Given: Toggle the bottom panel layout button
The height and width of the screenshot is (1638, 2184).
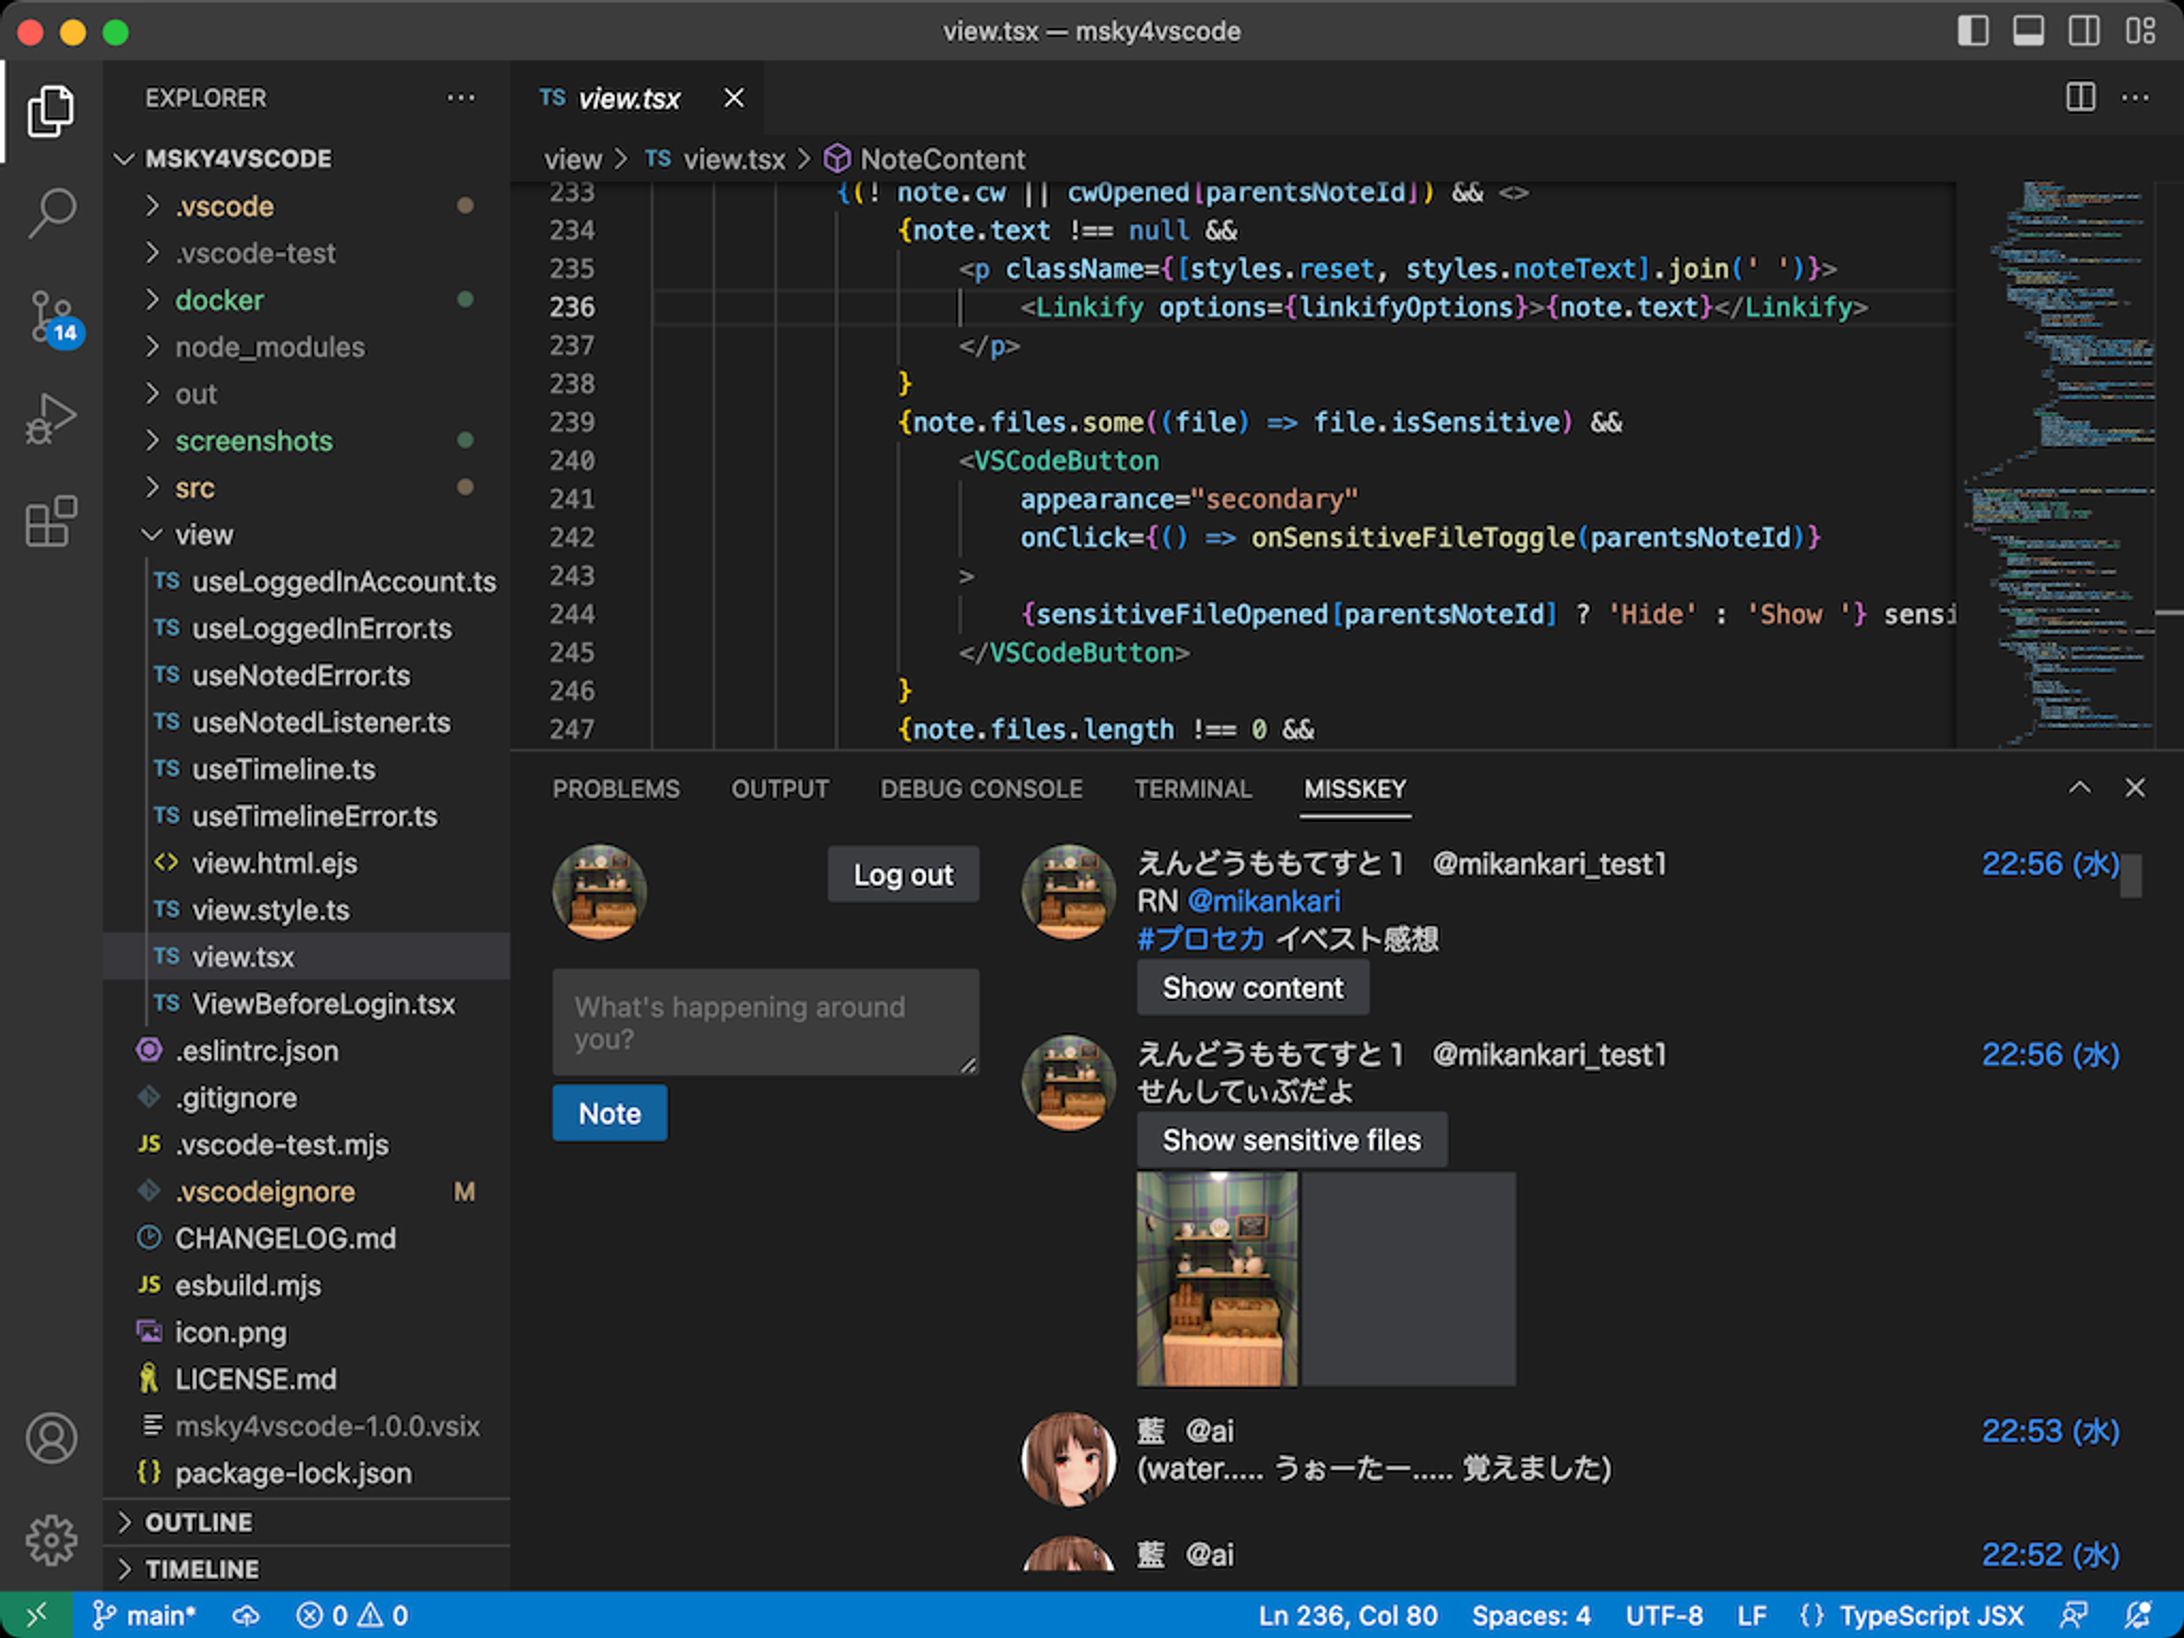Looking at the screenshot, I should click(2028, 31).
